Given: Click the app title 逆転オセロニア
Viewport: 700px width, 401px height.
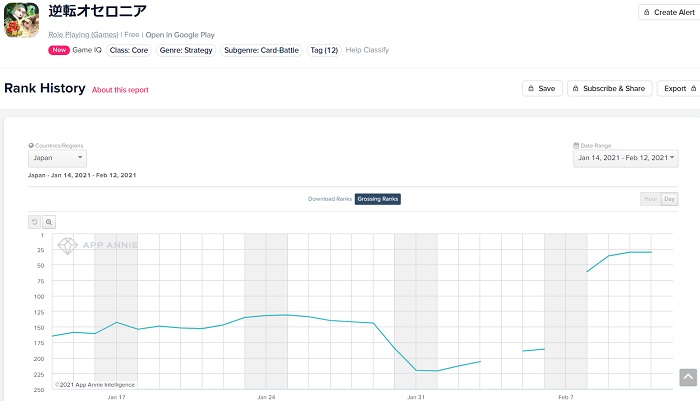Looking at the screenshot, I should point(97,11).
